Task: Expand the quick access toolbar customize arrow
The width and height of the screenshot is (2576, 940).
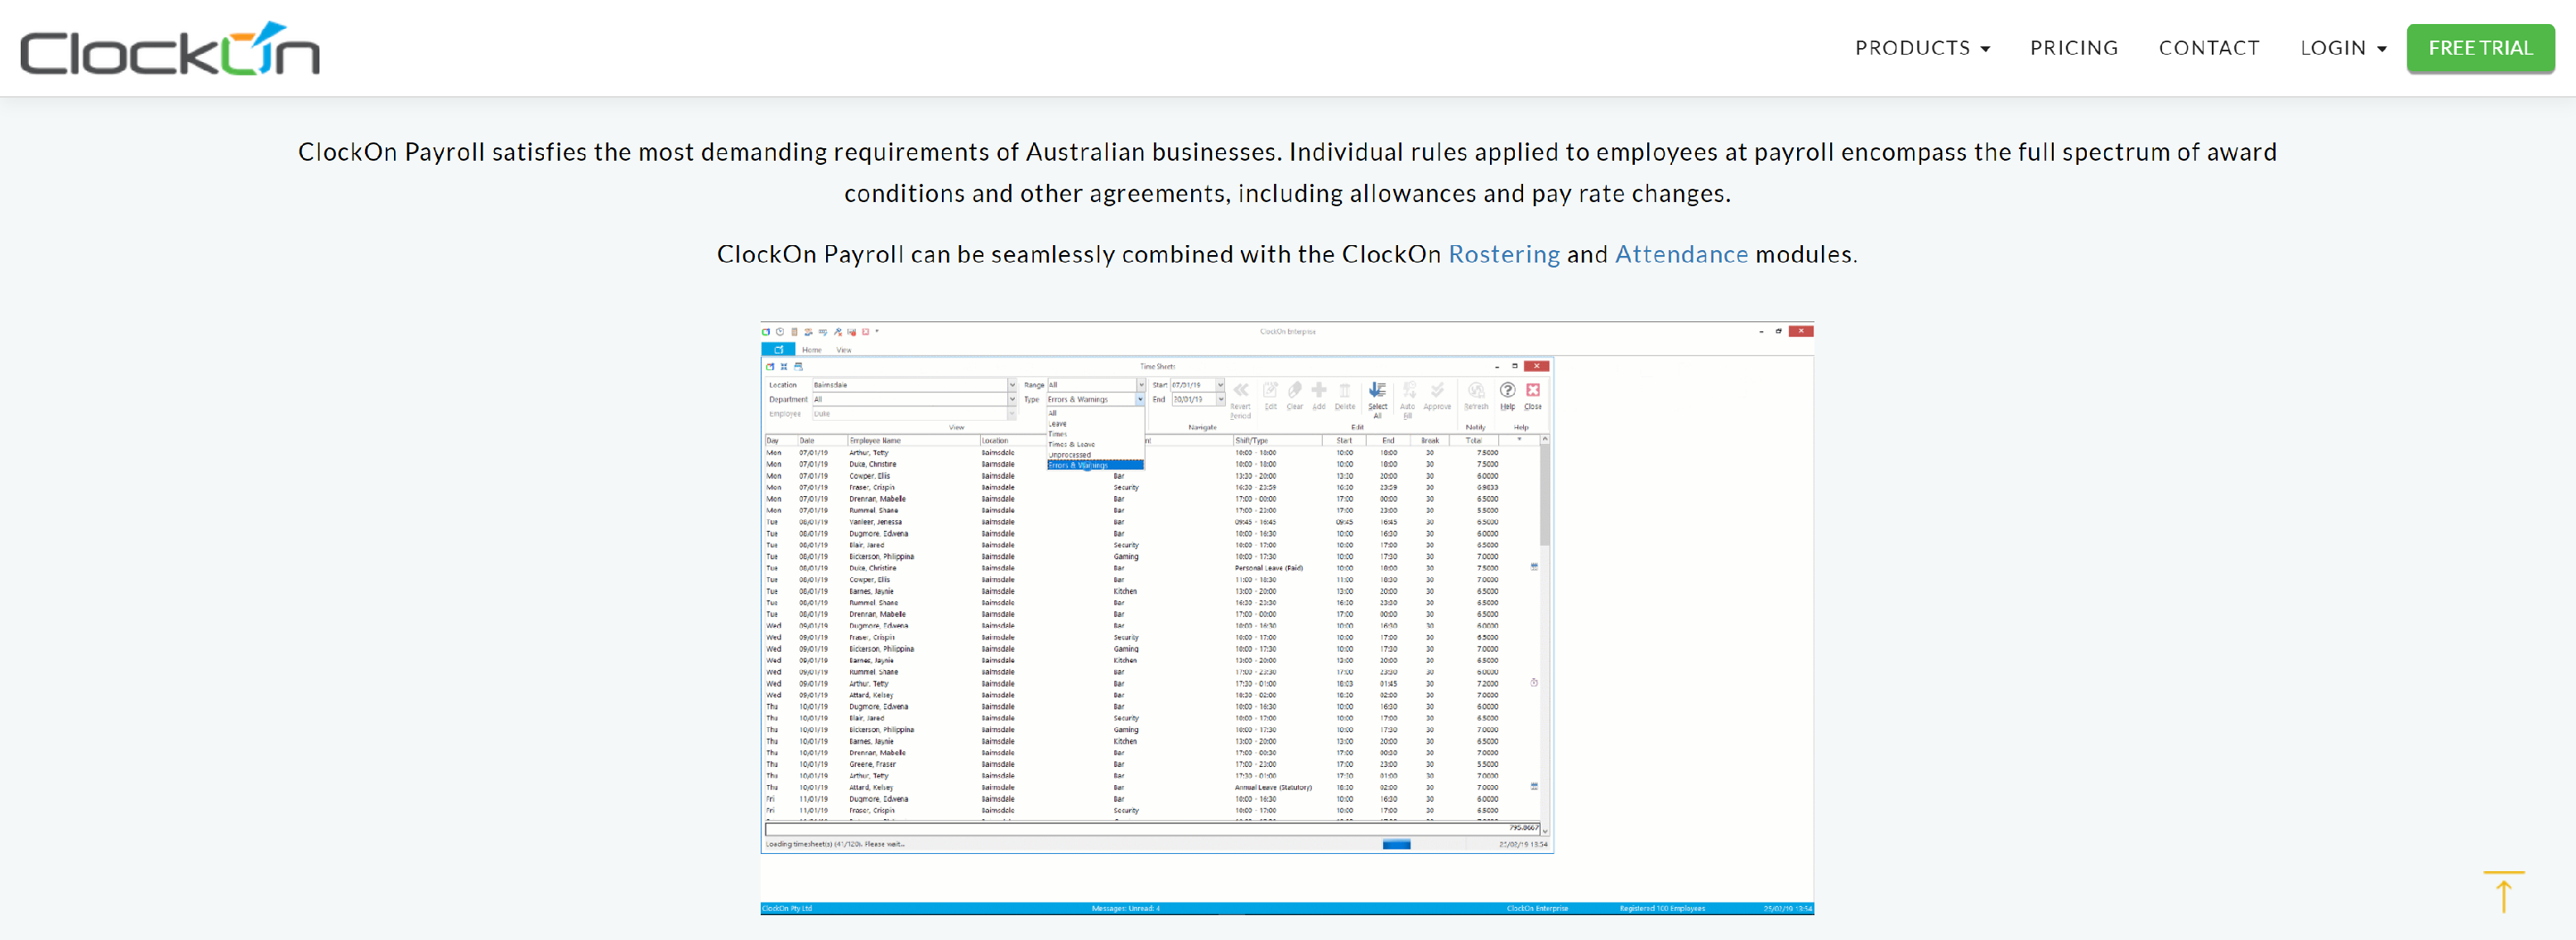Action: [x=877, y=331]
